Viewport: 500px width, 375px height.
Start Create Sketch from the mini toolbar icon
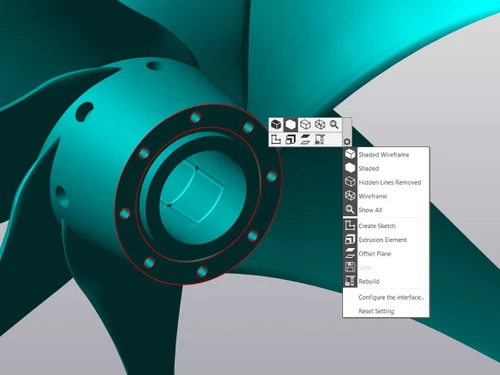[276, 139]
